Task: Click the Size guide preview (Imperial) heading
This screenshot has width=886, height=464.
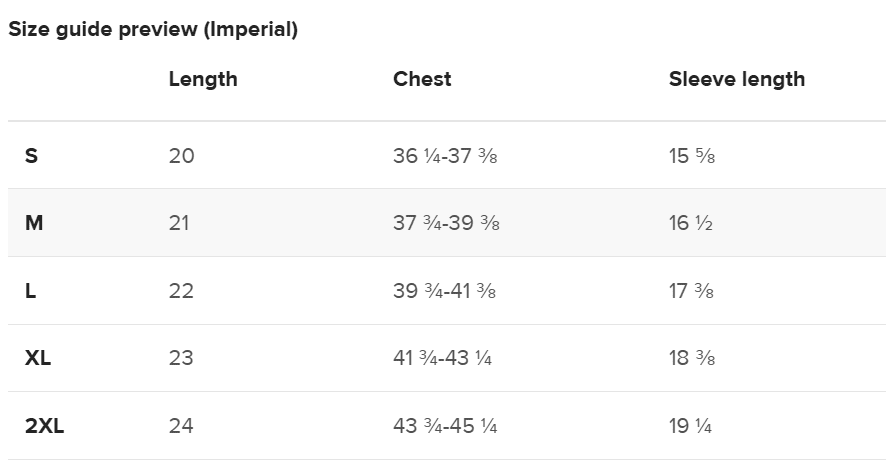Action: pyautogui.click(x=153, y=29)
